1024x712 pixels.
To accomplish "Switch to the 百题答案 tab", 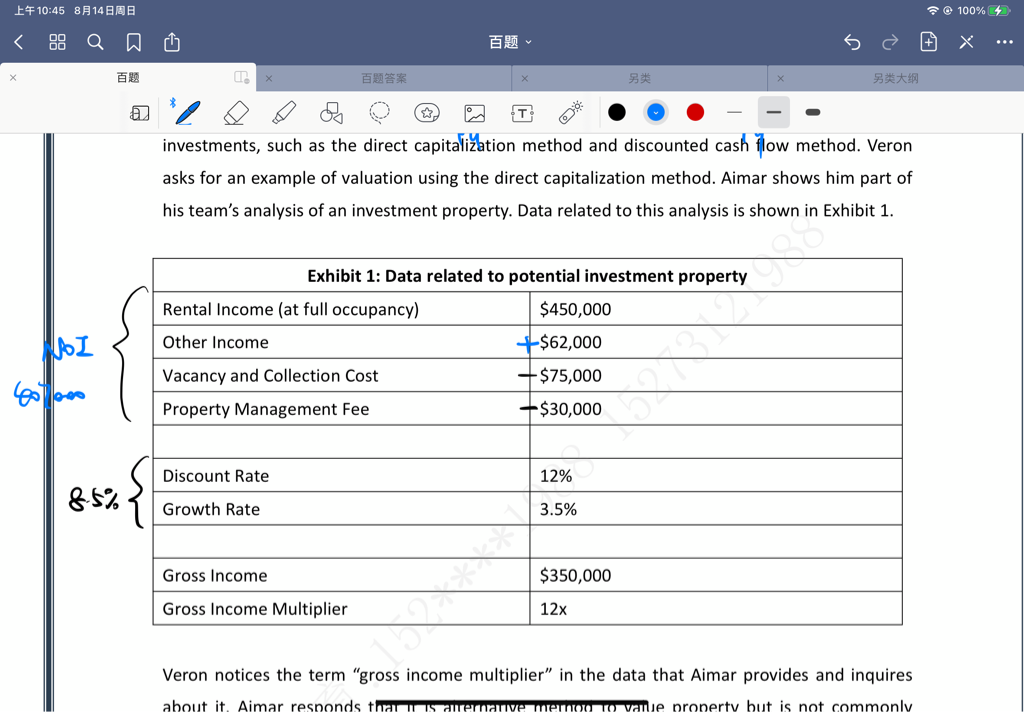I will tap(384, 78).
